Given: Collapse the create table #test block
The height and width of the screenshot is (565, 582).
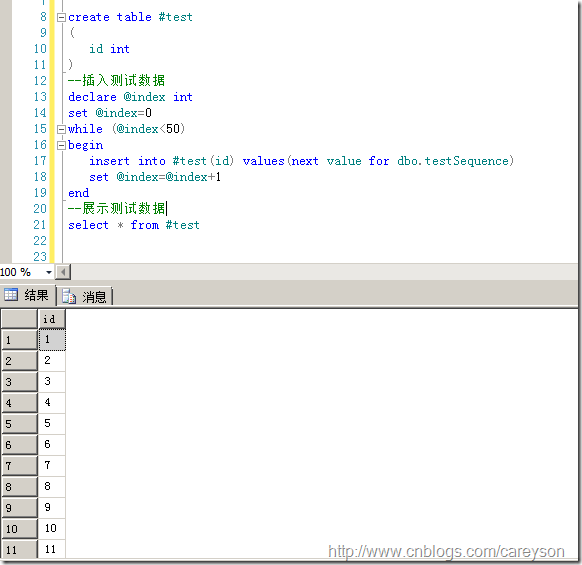Looking at the screenshot, I should click(61, 17).
